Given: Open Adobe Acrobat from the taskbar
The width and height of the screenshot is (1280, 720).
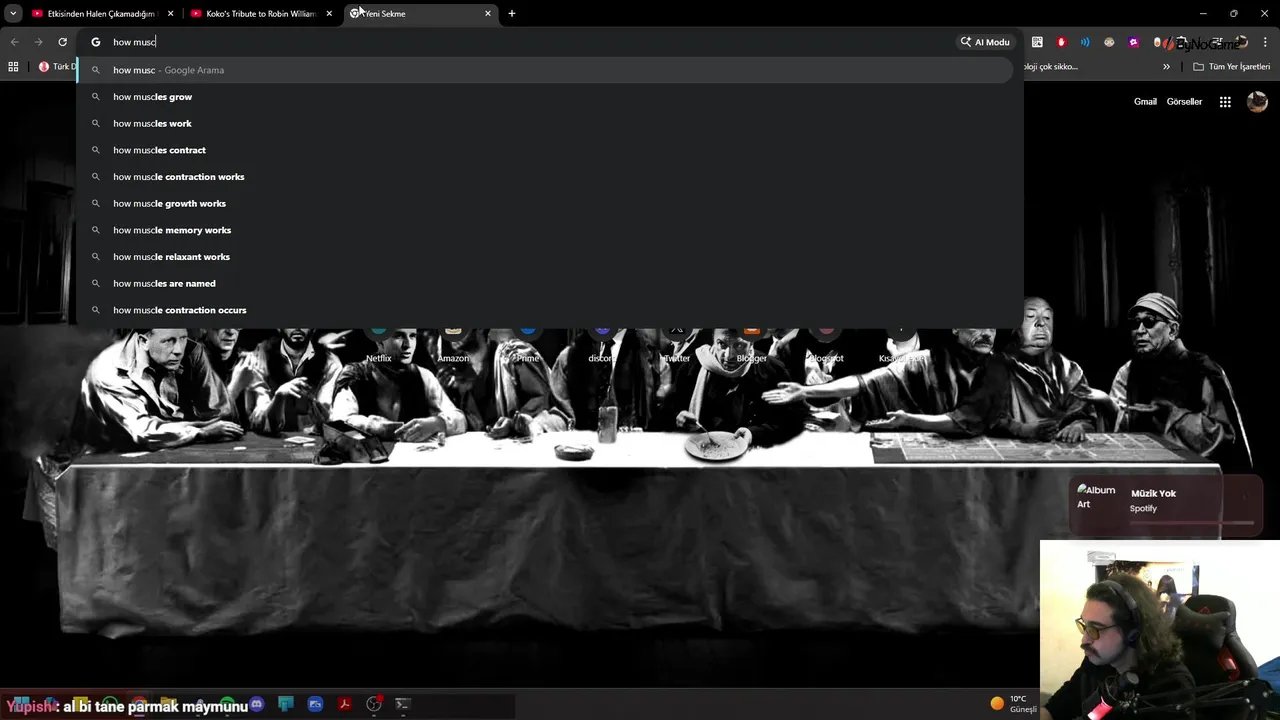Looking at the screenshot, I should click(344, 704).
